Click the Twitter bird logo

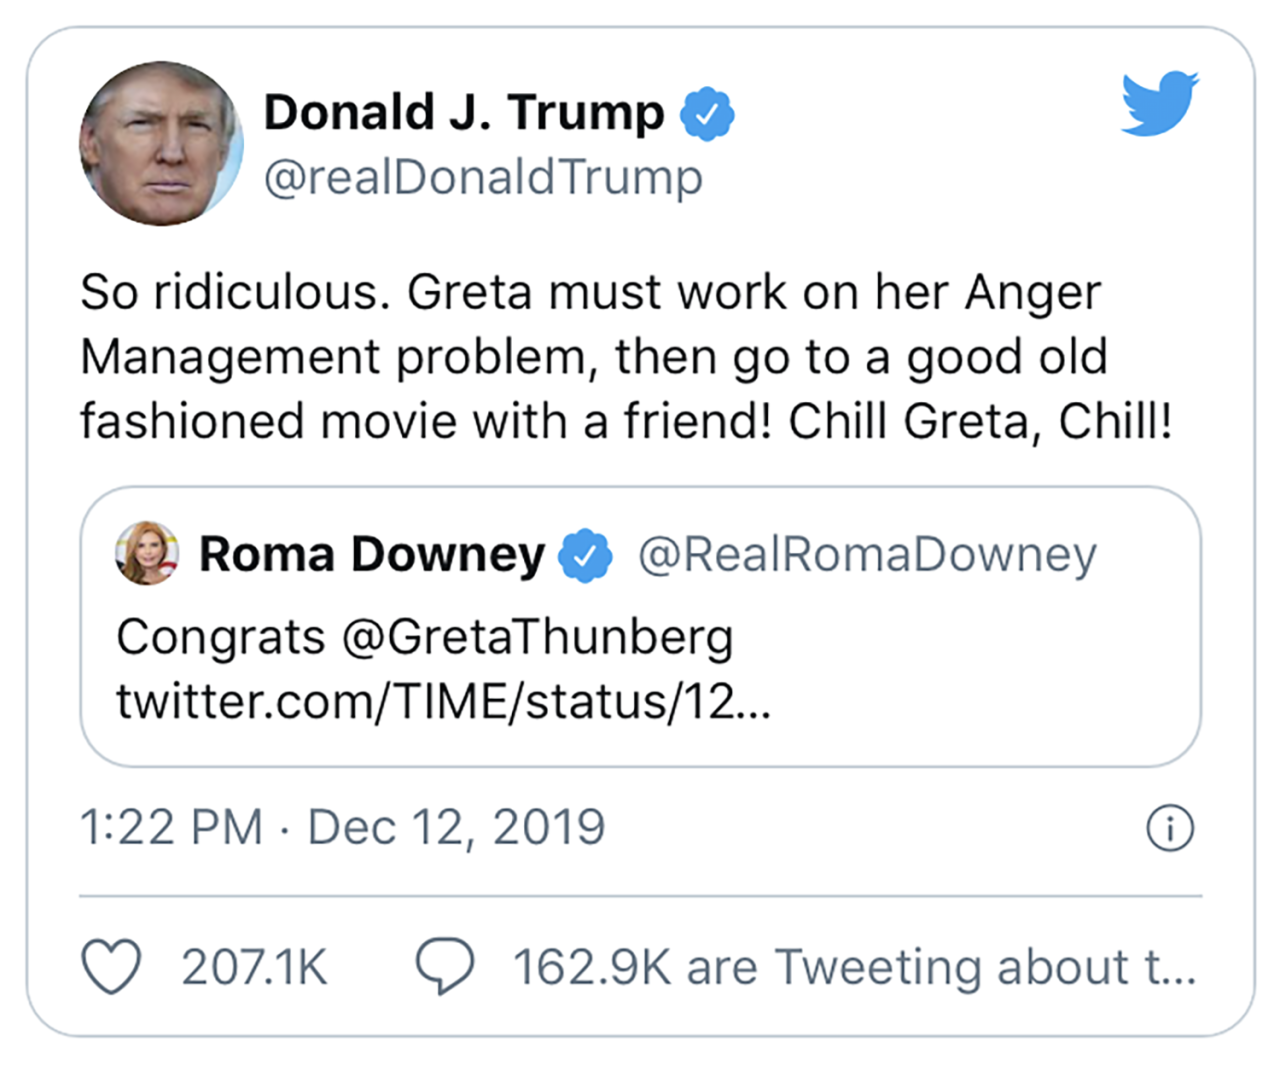pyautogui.click(x=1159, y=103)
